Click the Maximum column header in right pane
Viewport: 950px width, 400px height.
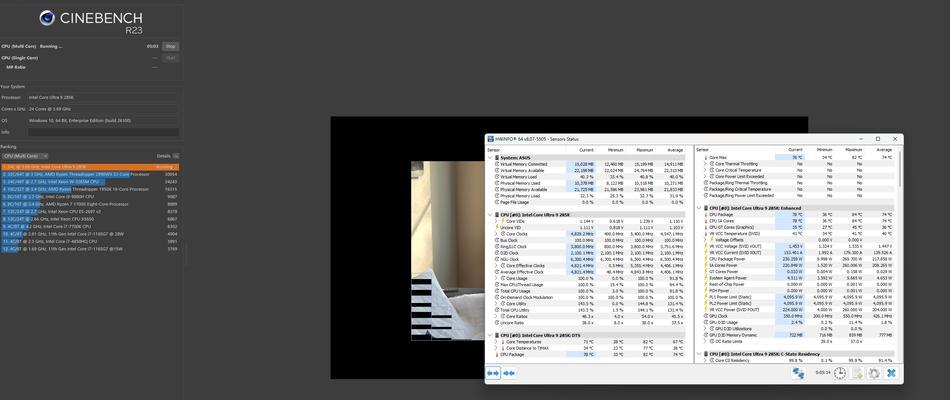click(853, 150)
